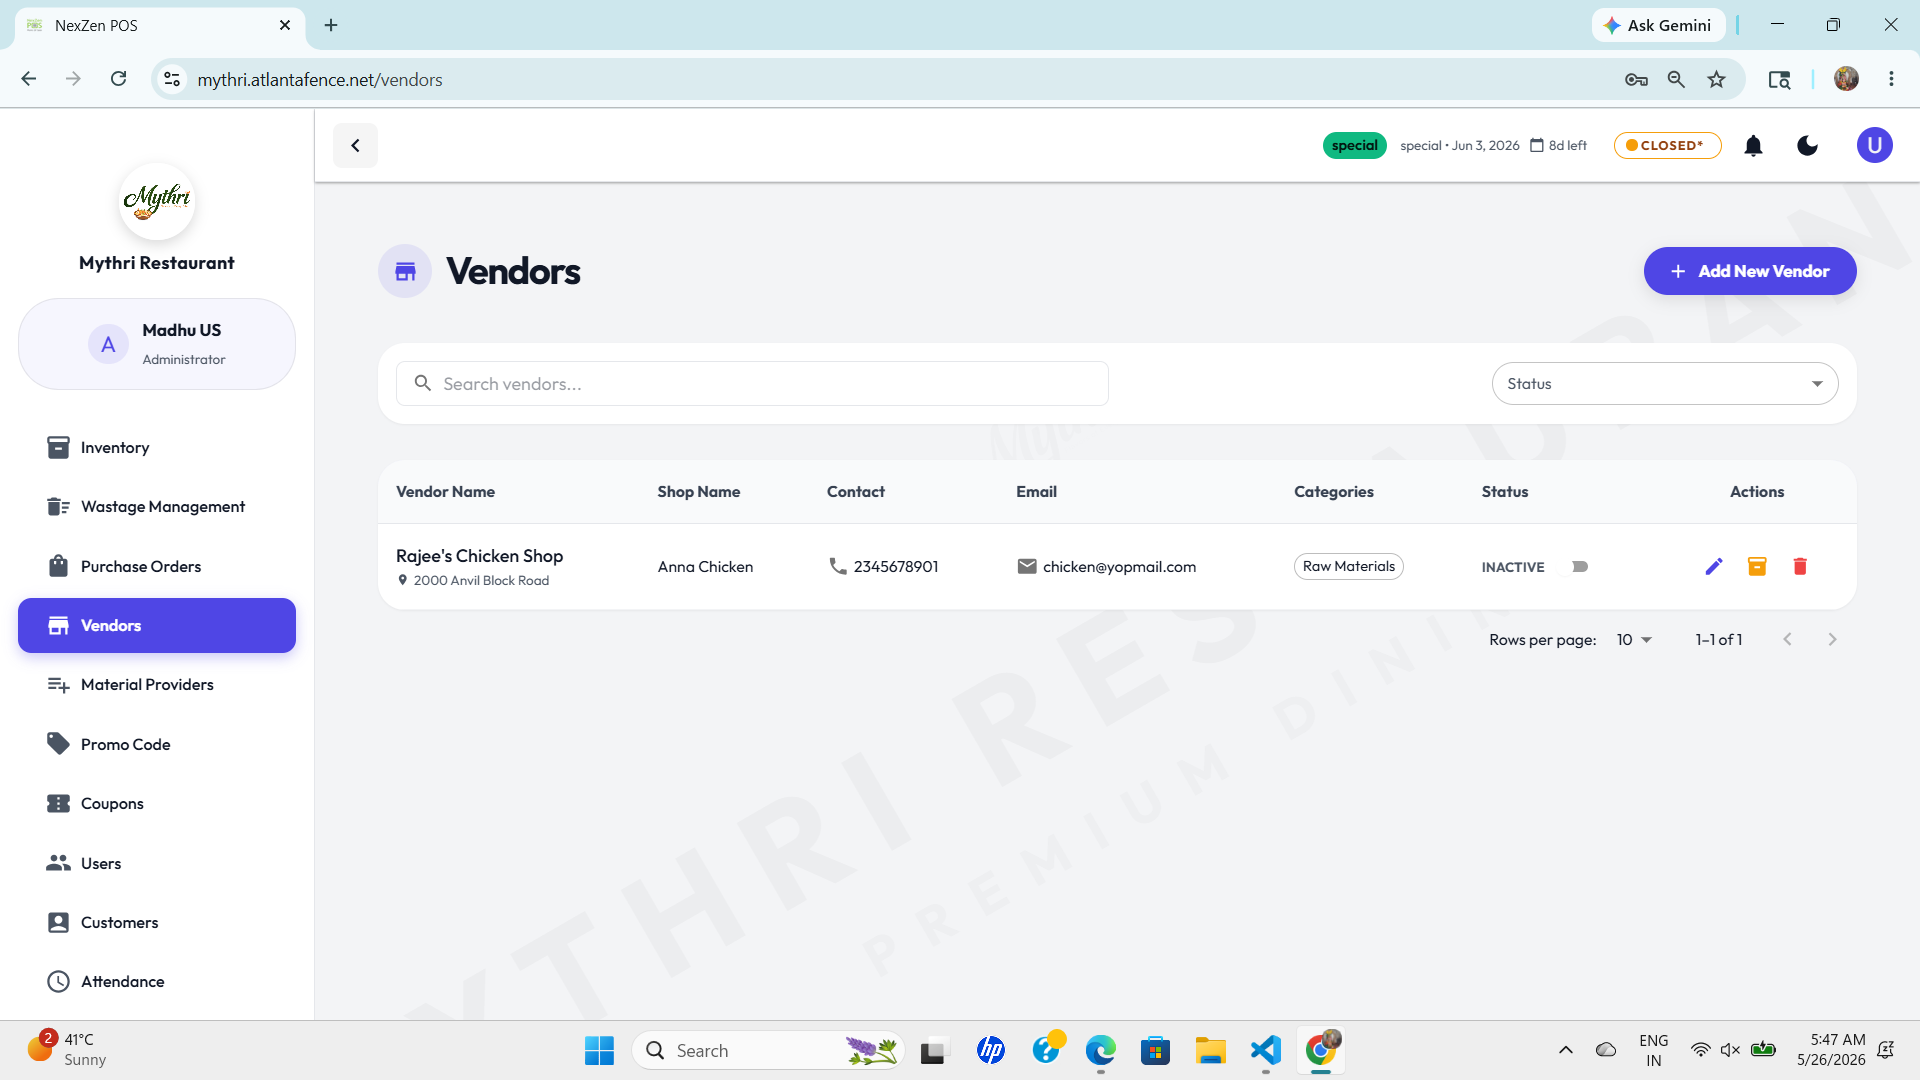
Task: Delete Rajee's Chicken Shop with the red trash icon
Action: 1800,567
